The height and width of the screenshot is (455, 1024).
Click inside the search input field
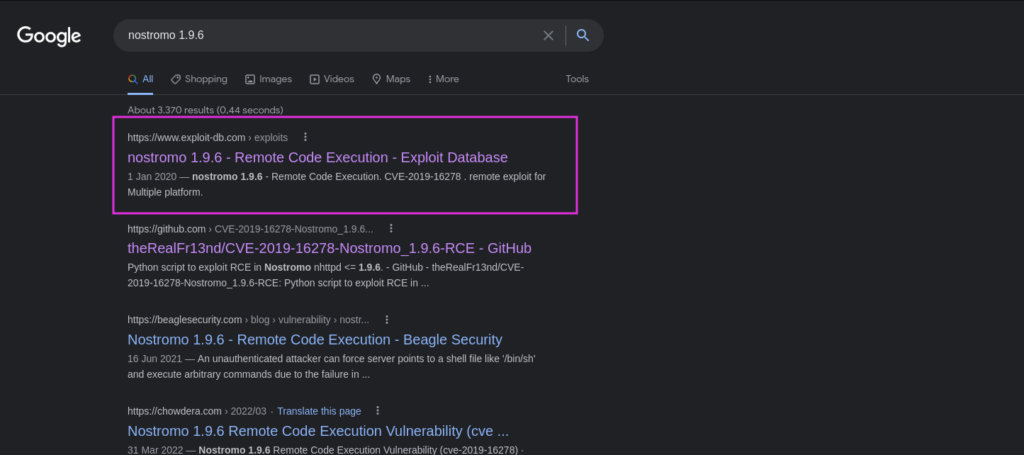click(x=330, y=36)
